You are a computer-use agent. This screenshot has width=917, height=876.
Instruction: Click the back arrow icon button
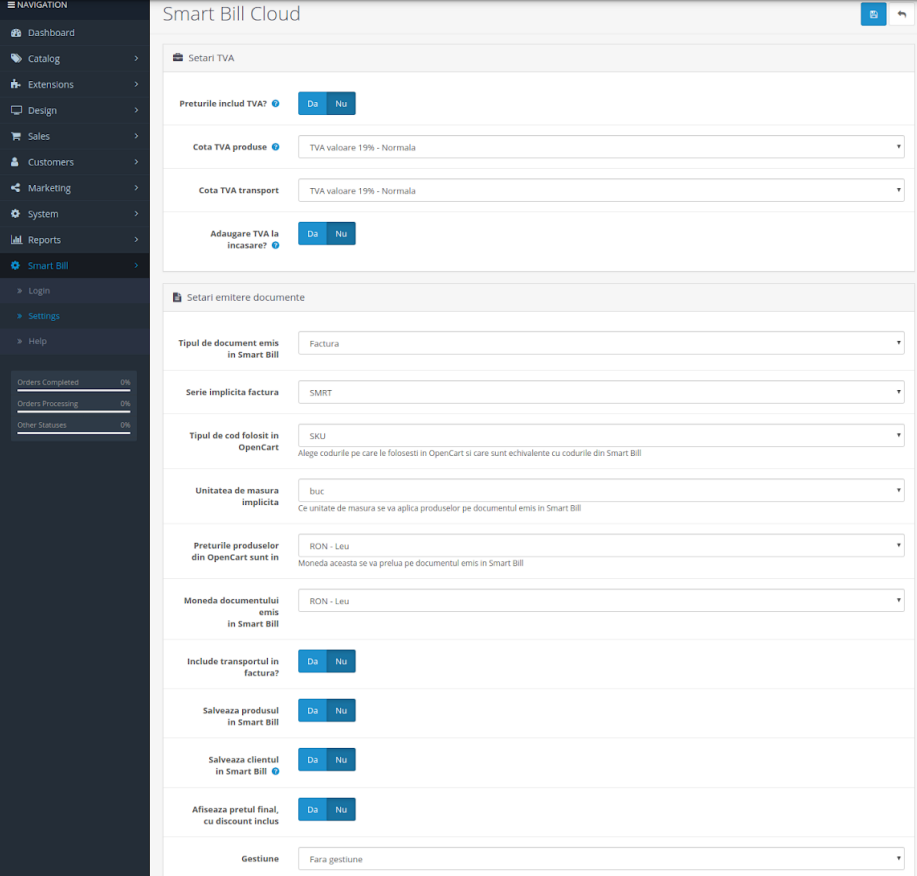(901, 14)
